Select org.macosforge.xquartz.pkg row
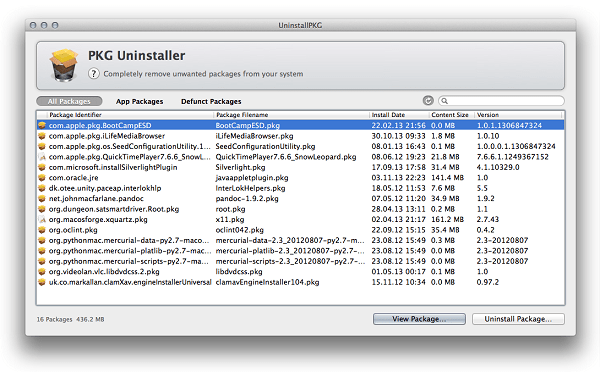Image resolution: width=600 pixels, height=372 pixels. click(x=301, y=219)
